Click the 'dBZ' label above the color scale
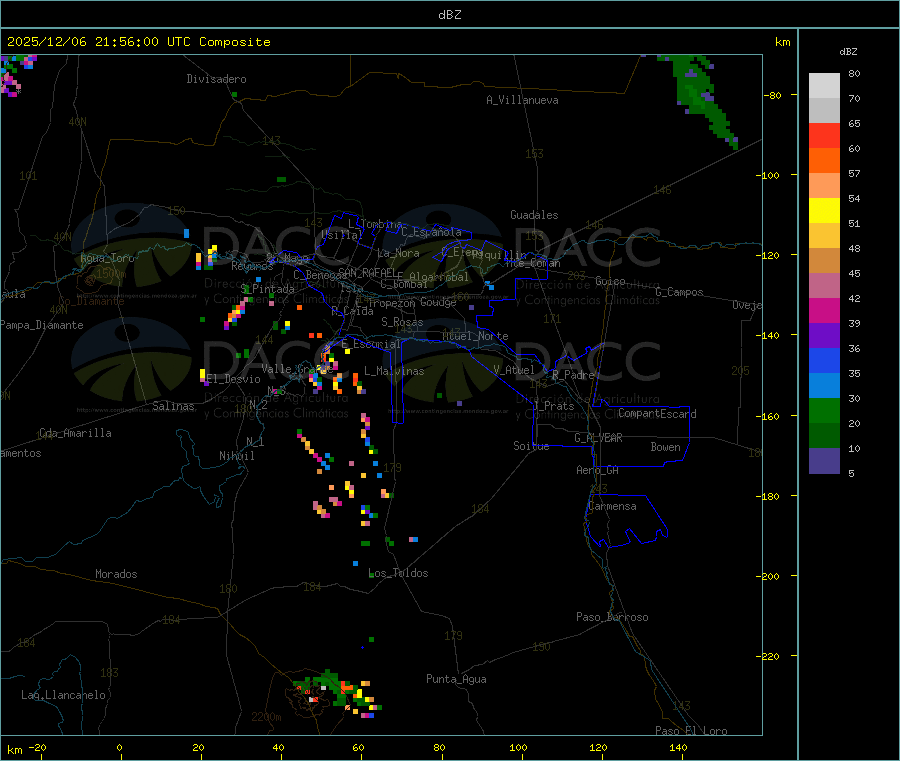 (848, 52)
